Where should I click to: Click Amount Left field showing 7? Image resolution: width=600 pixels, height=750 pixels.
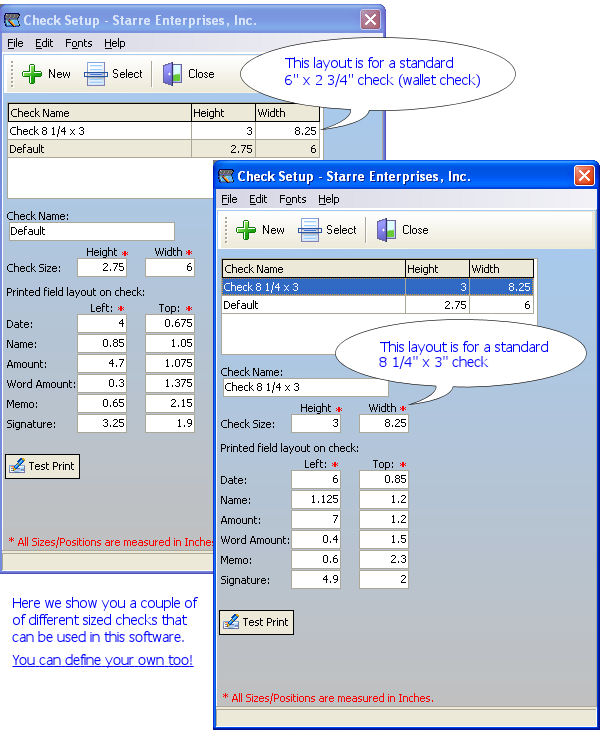pyautogui.click(x=316, y=519)
